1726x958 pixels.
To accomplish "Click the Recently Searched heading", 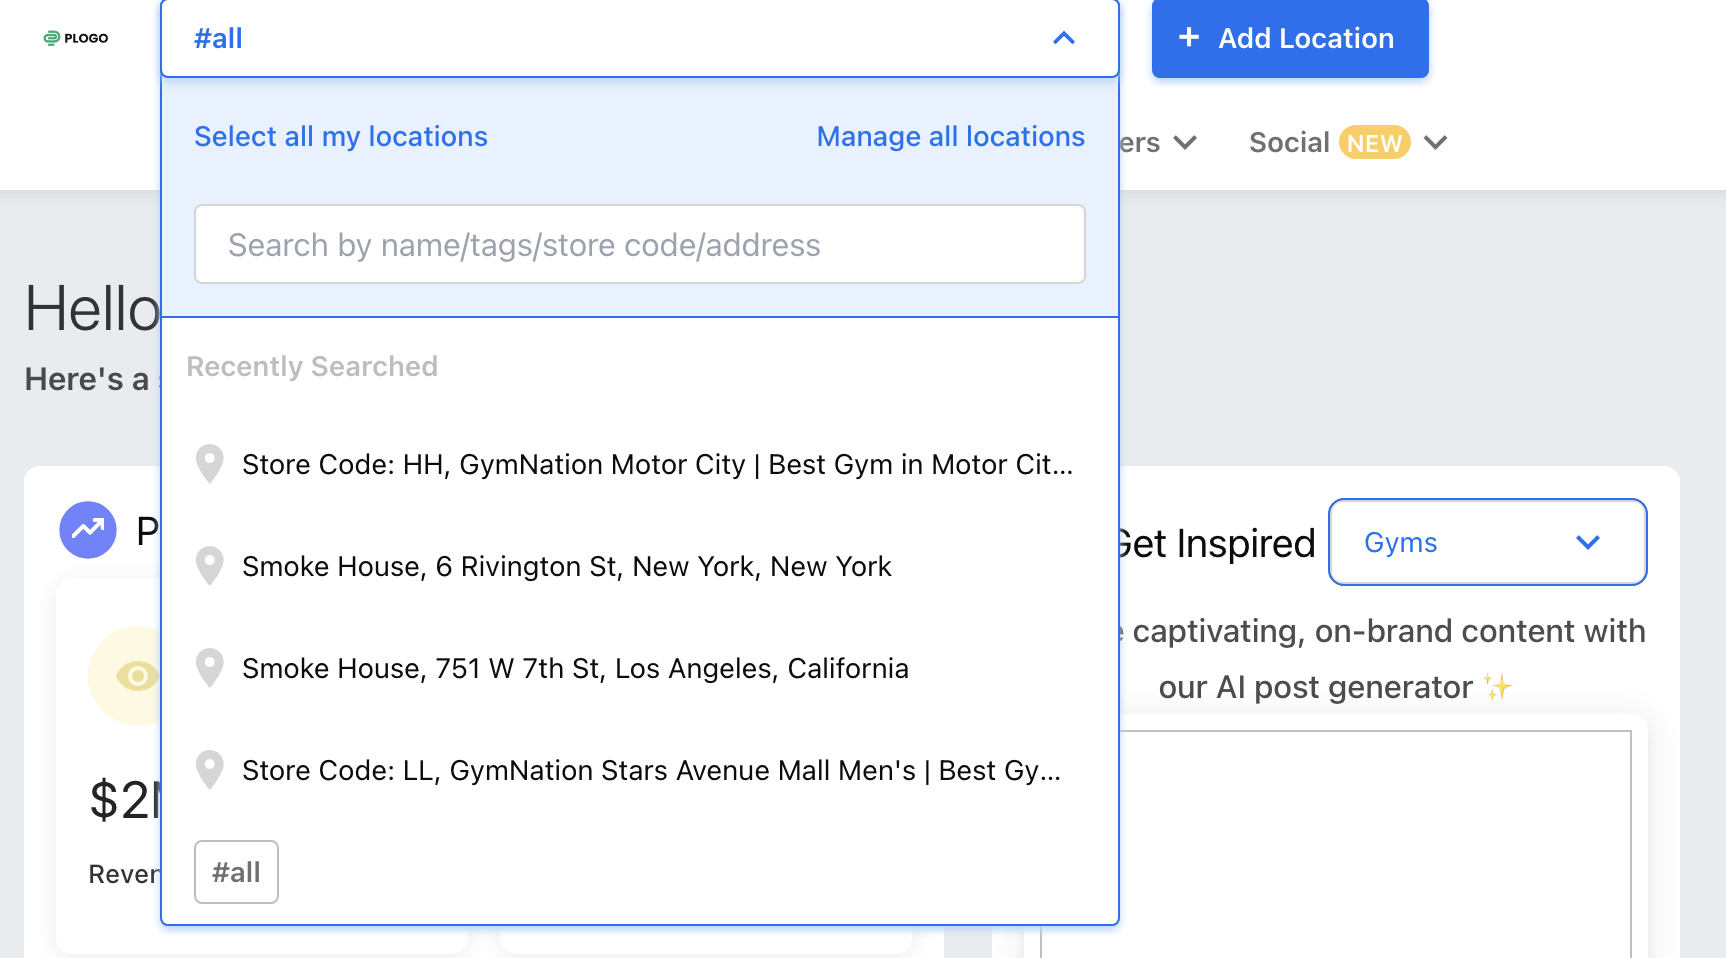I will (312, 366).
